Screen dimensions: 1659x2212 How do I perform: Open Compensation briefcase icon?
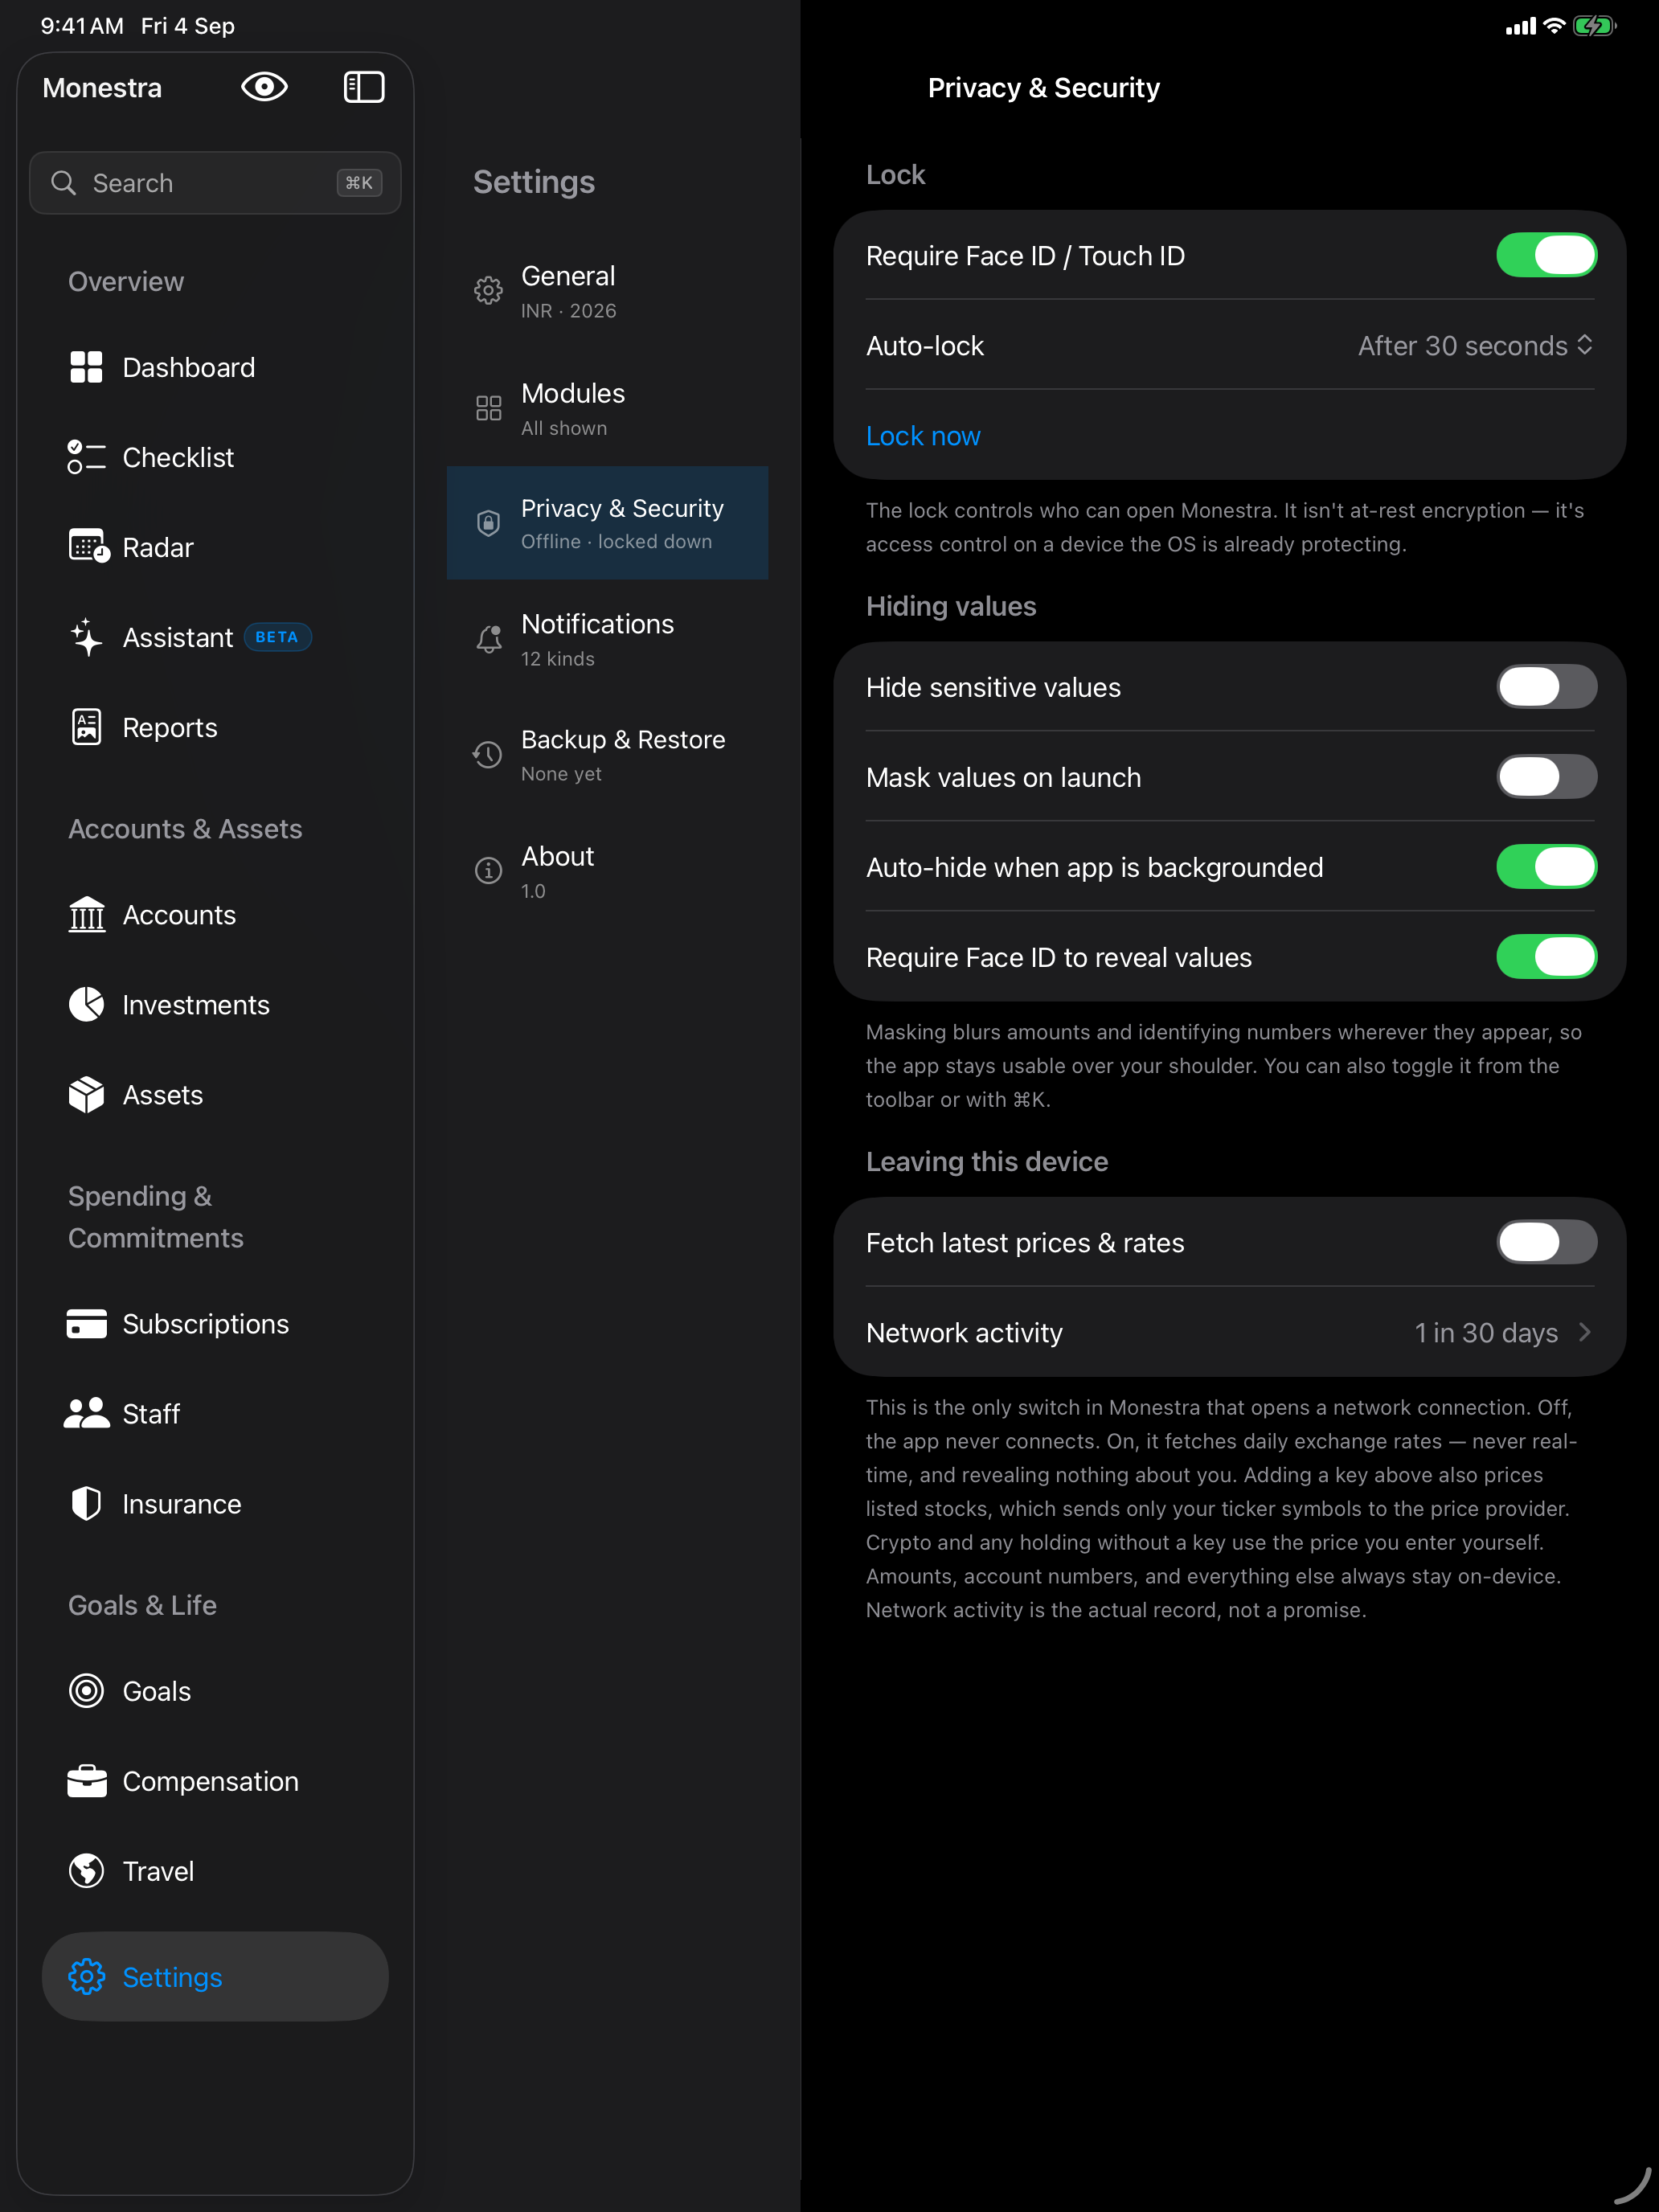point(86,1780)
